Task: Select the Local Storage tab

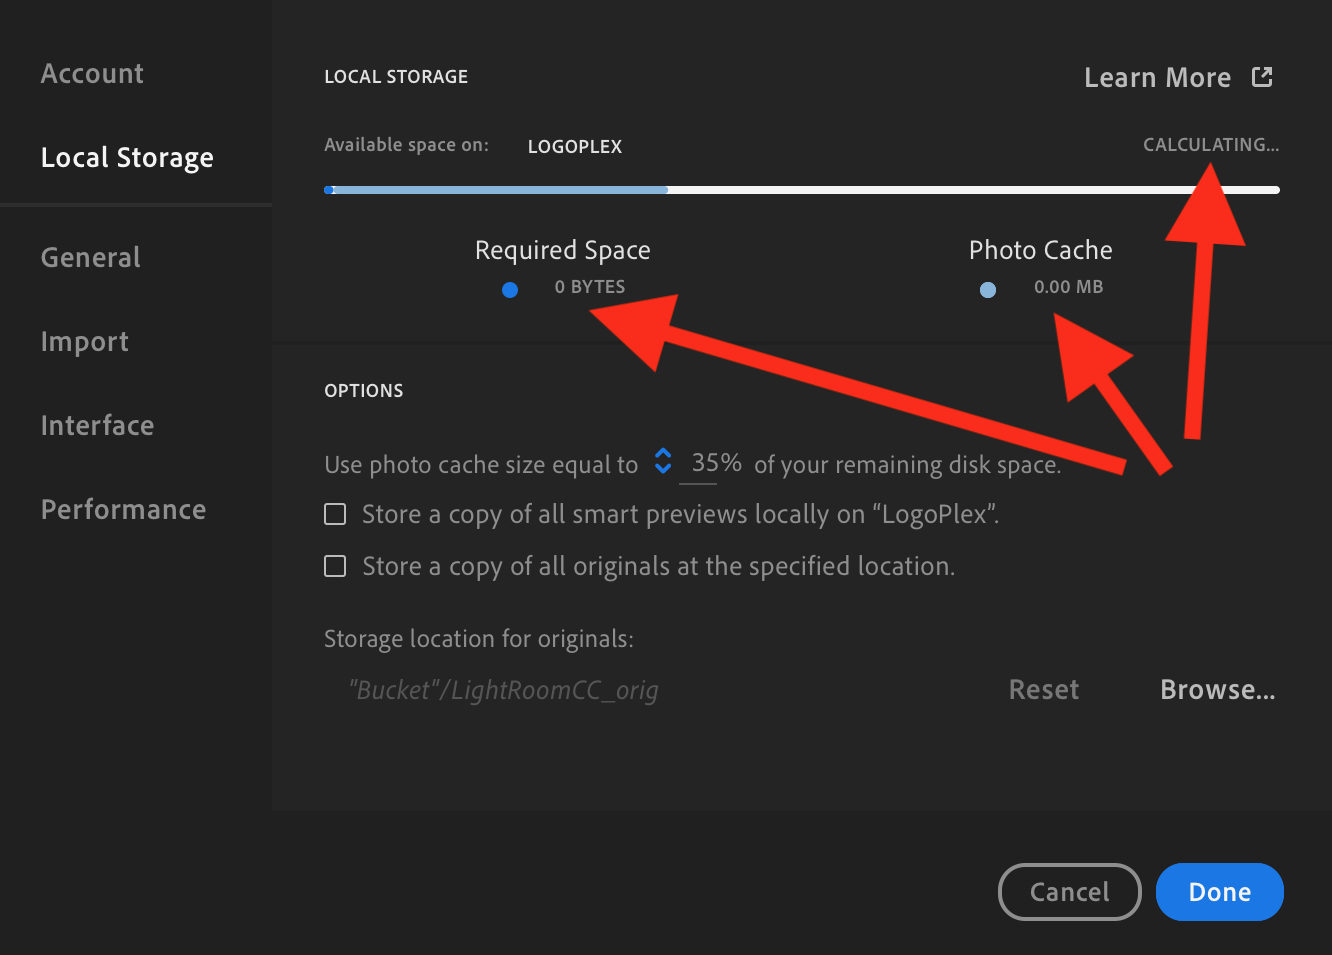Action: point(127,158)
